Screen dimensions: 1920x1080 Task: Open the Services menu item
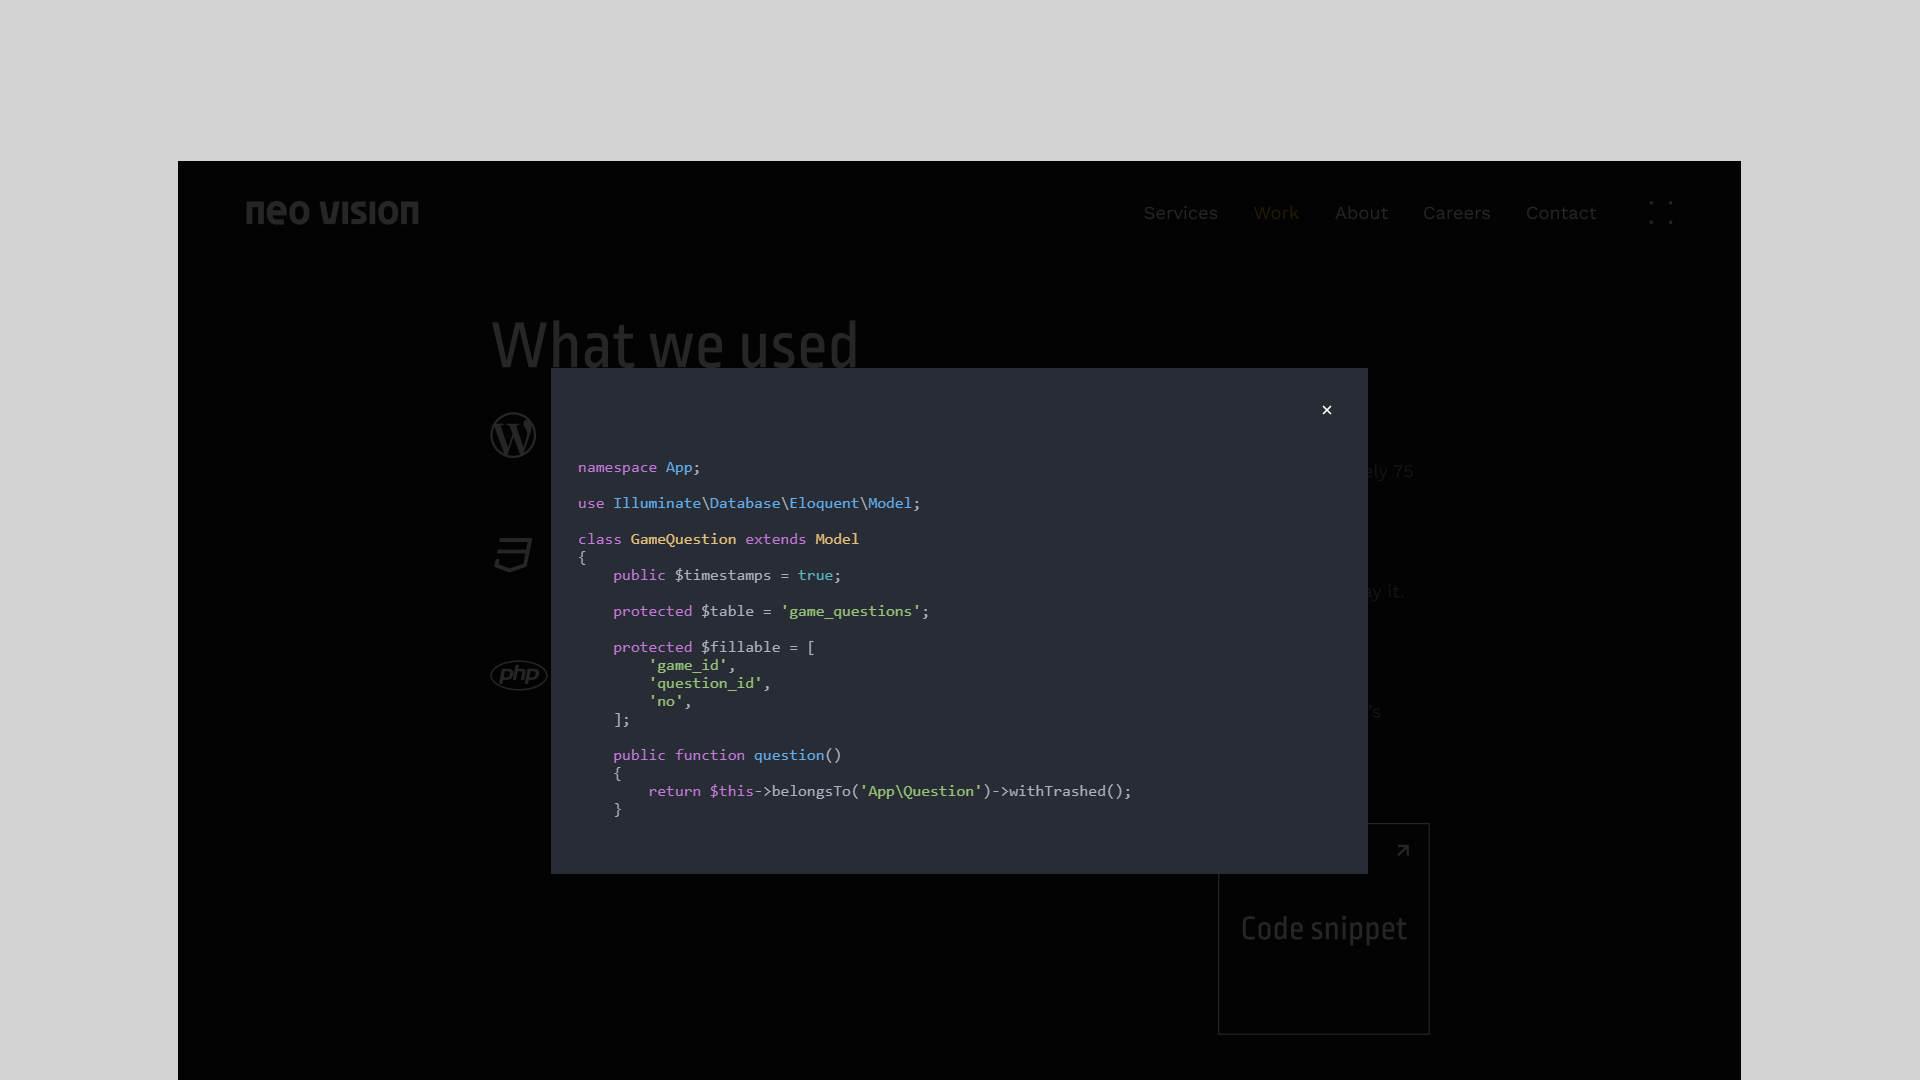pyautogui.click(x=1180, y=213)
